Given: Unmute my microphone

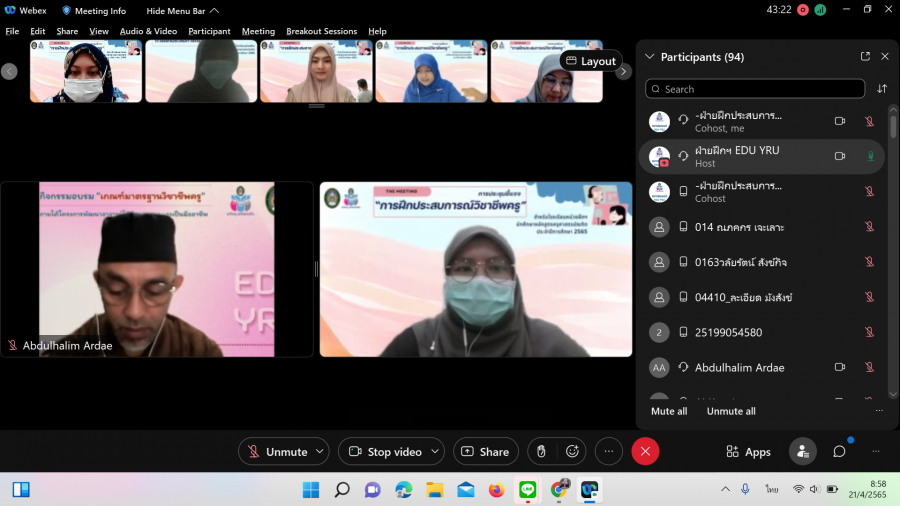Looking at the screenshot, I should click(276, 452).
